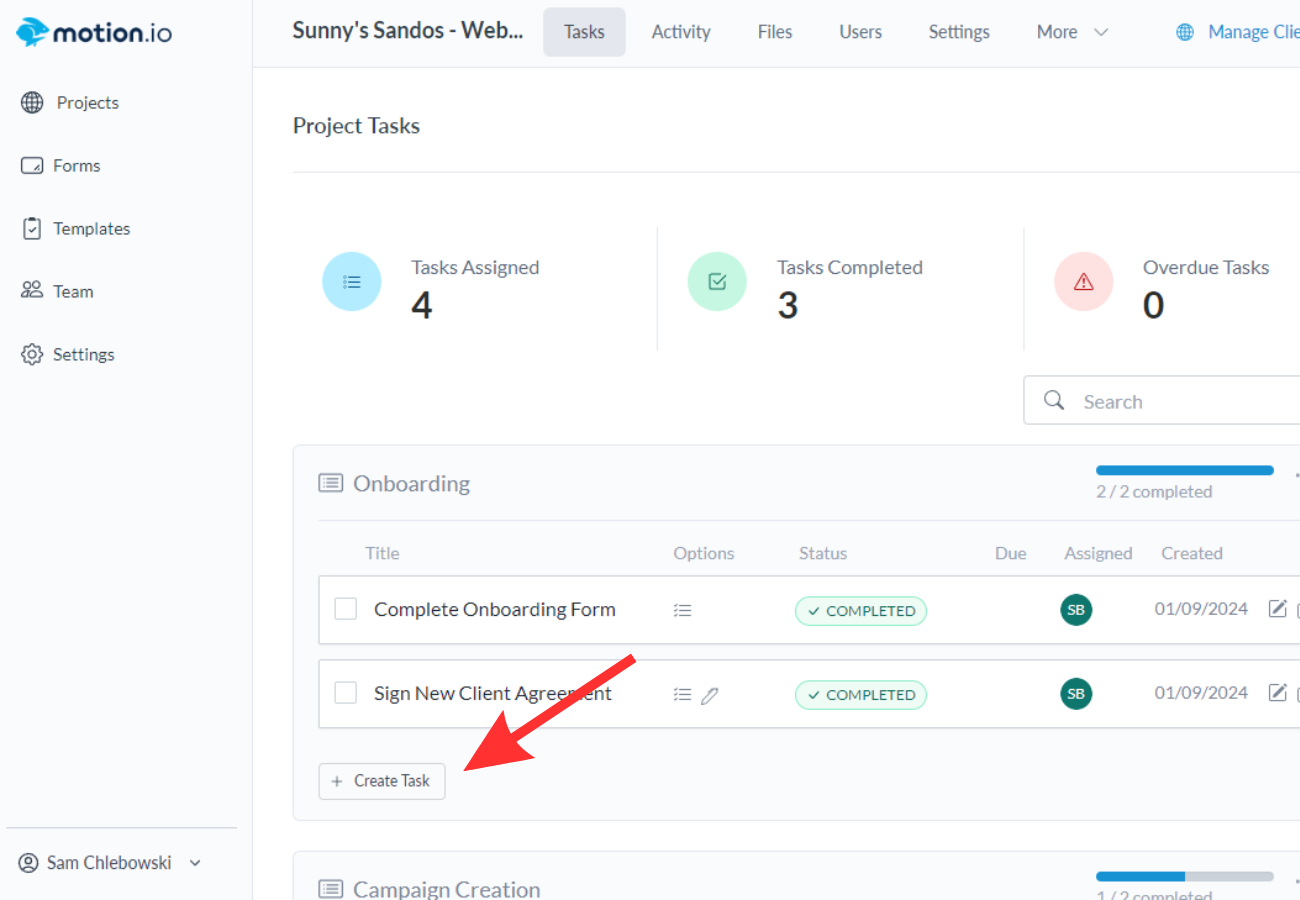Click pencil icon in Sign New Client Agreement options
1300x900 pixels.
pyautogui.click(x=710, y=695)
